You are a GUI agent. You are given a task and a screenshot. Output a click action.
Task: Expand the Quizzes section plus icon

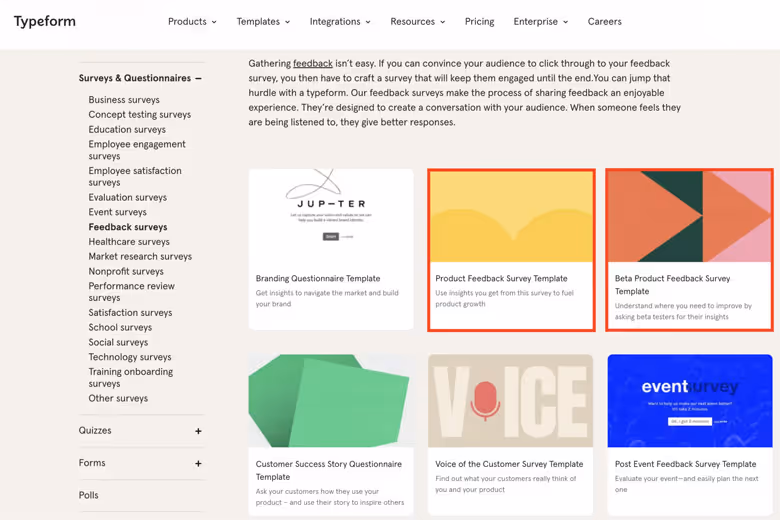click(x=198, y=431)
